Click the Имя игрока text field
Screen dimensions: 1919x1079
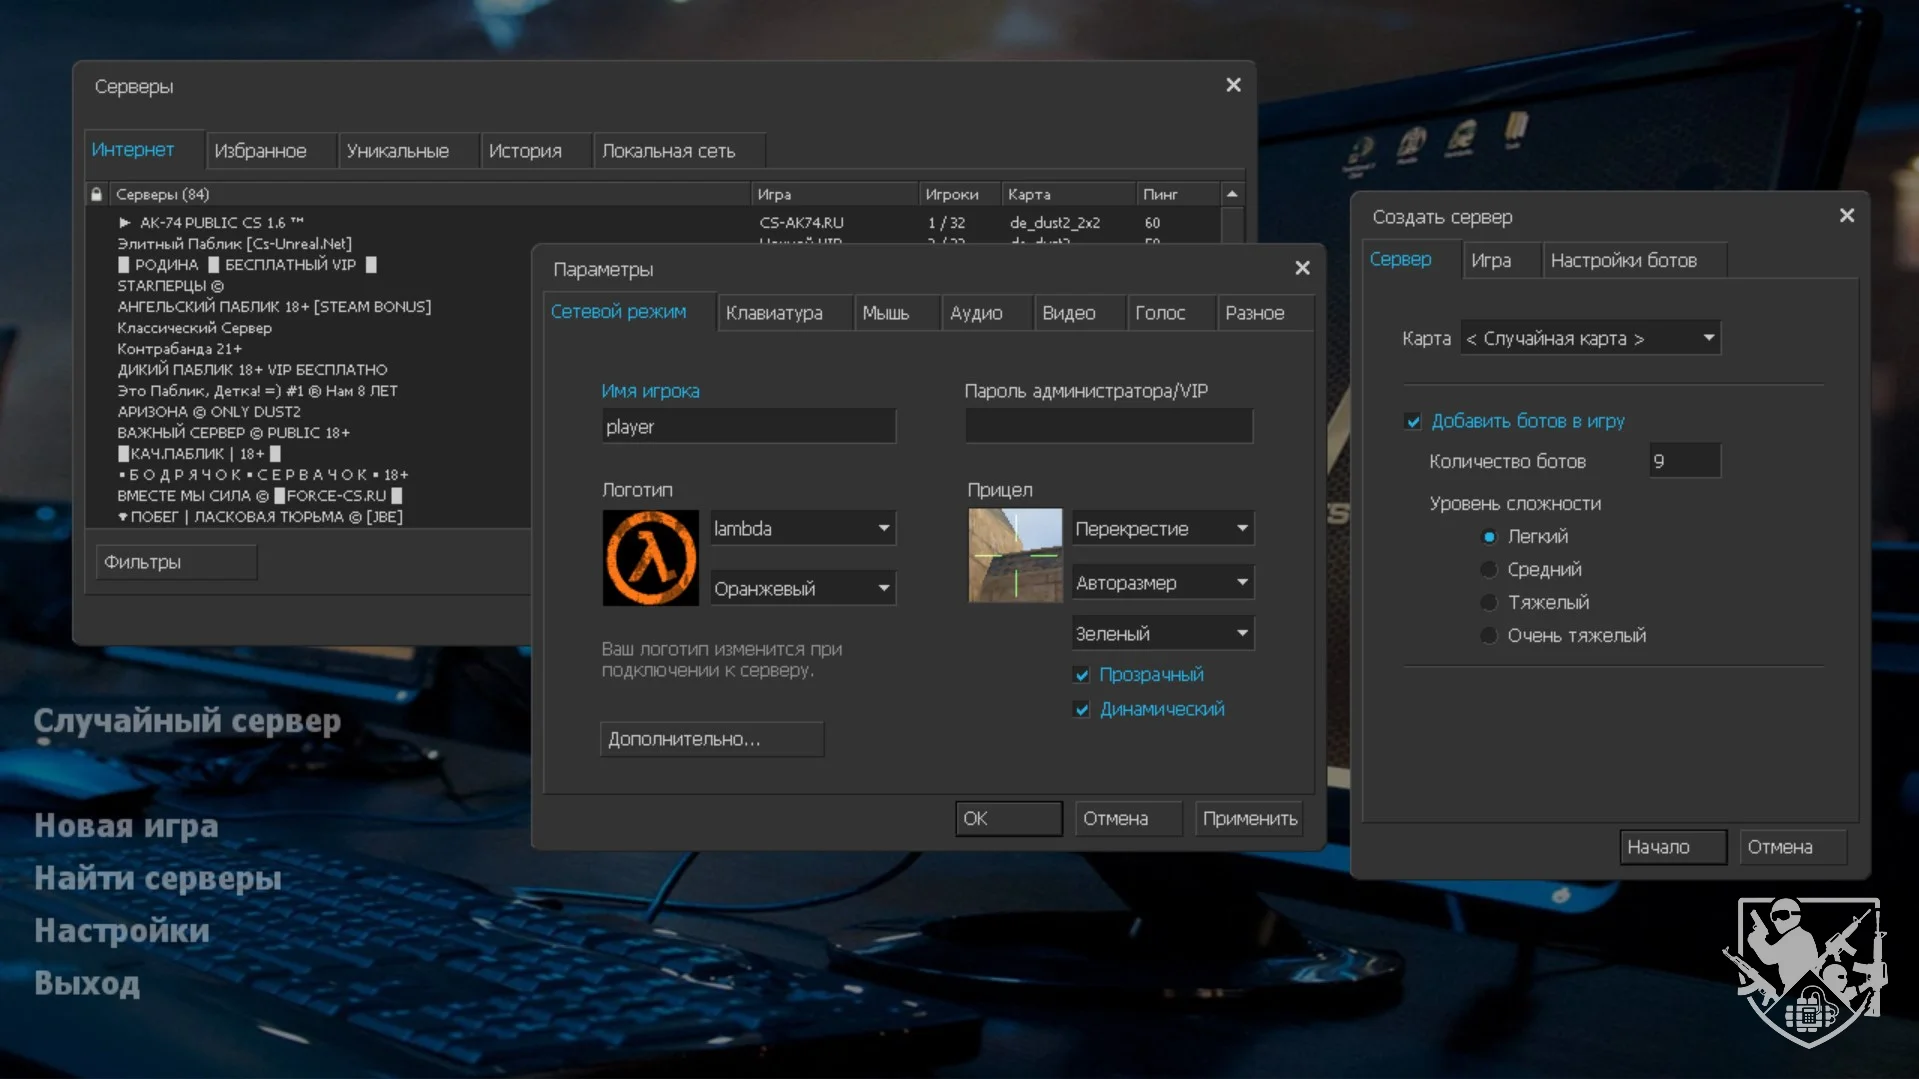(x=748, y=427)
